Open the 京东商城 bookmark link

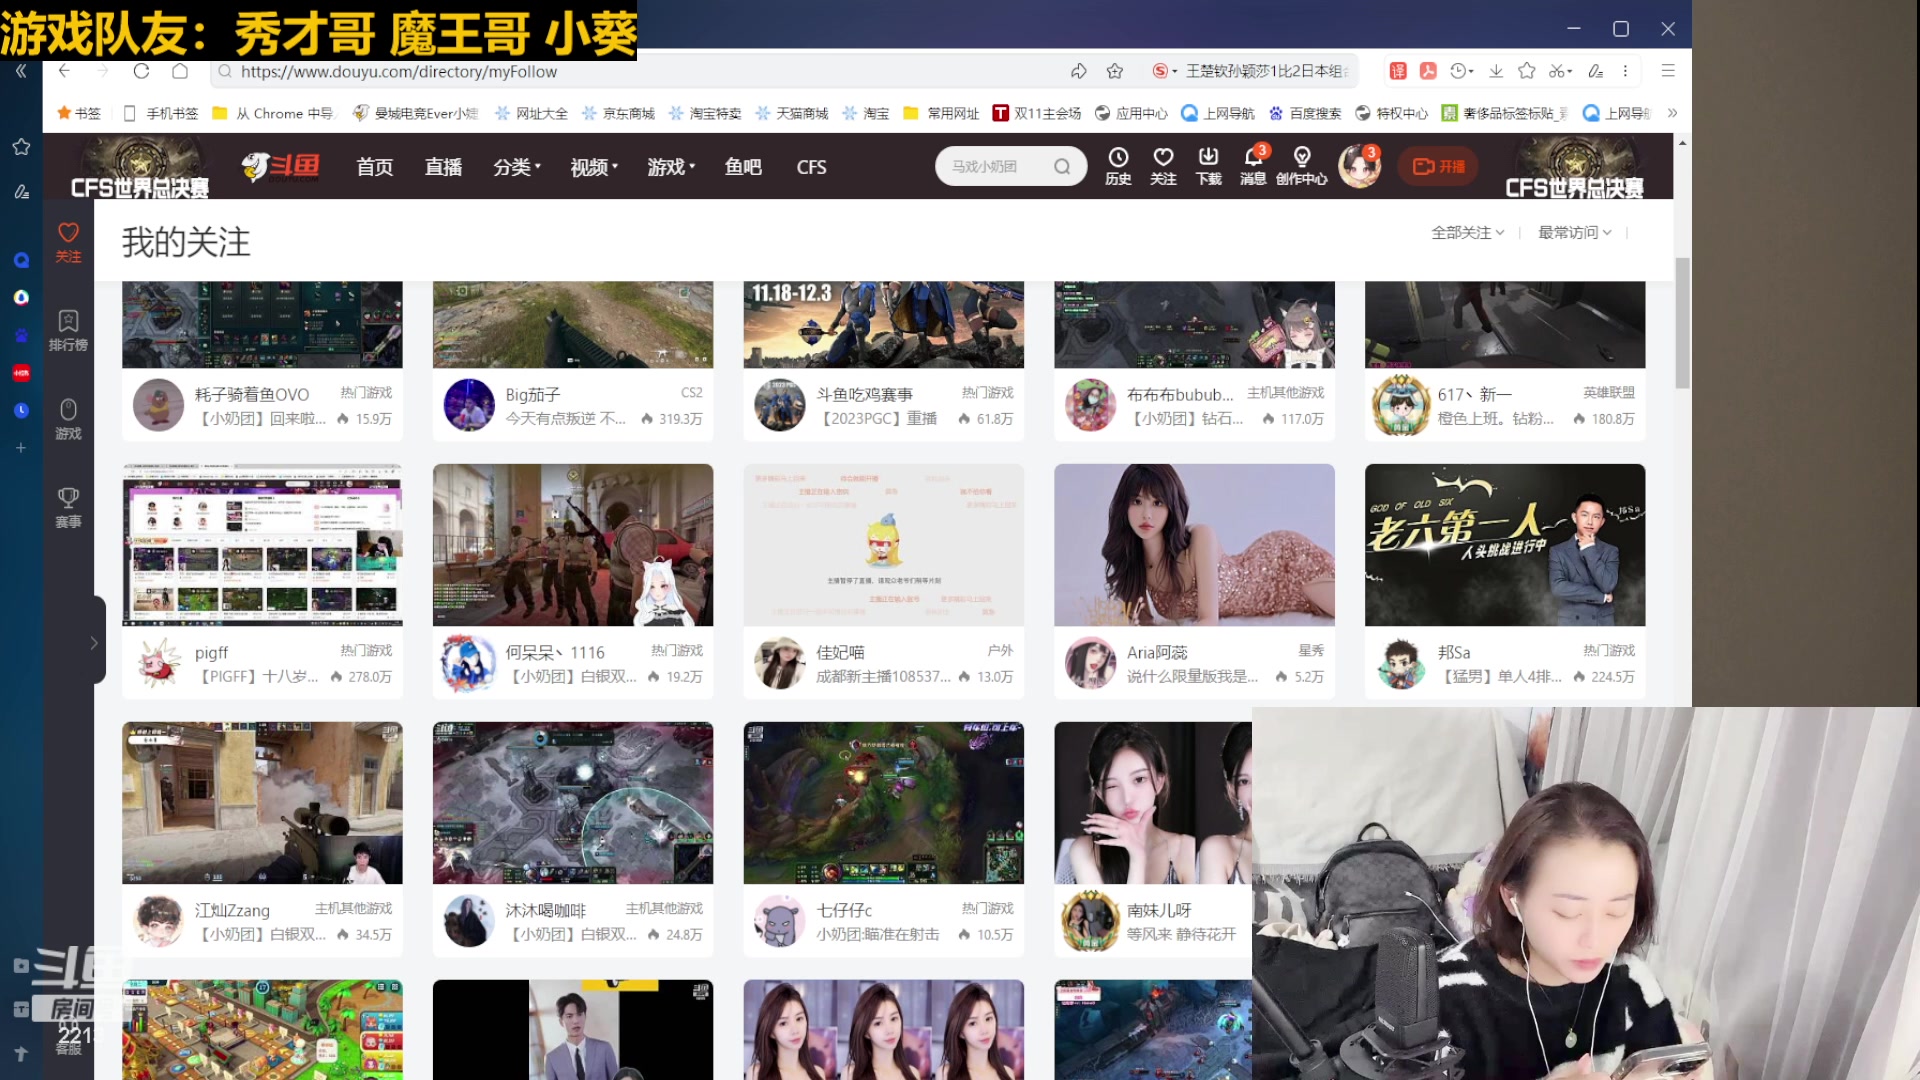[x=630, y=113]
